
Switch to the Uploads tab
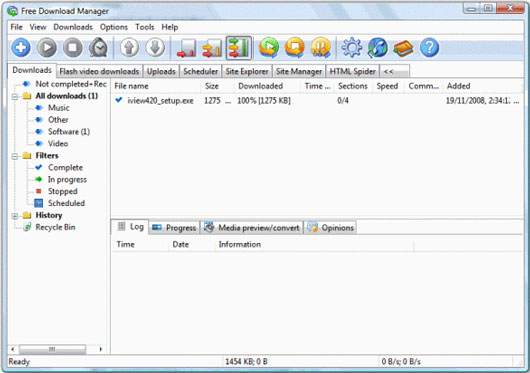pos(161,71)
